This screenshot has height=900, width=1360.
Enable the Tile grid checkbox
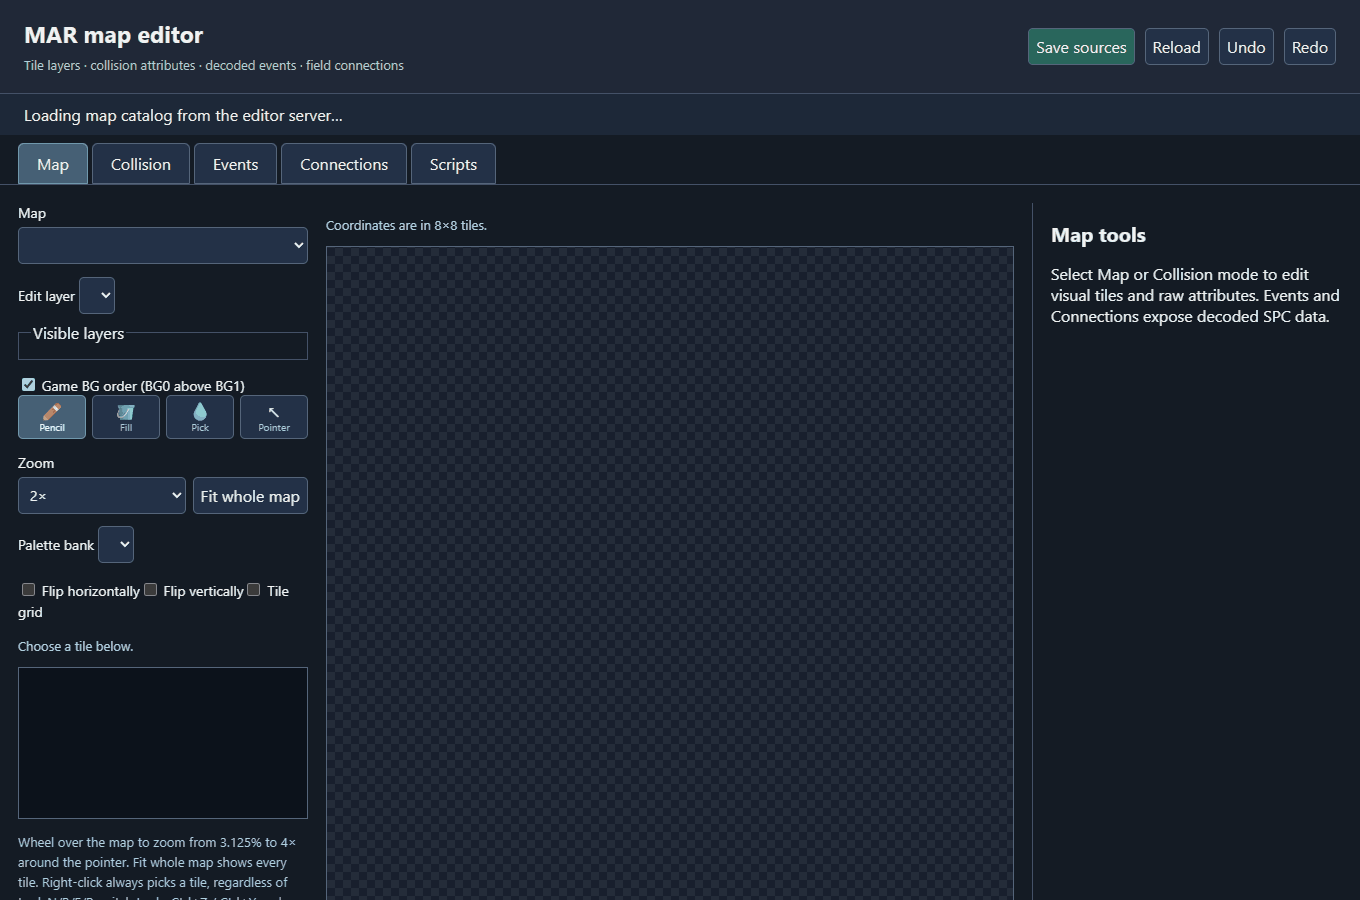point(254,590)
